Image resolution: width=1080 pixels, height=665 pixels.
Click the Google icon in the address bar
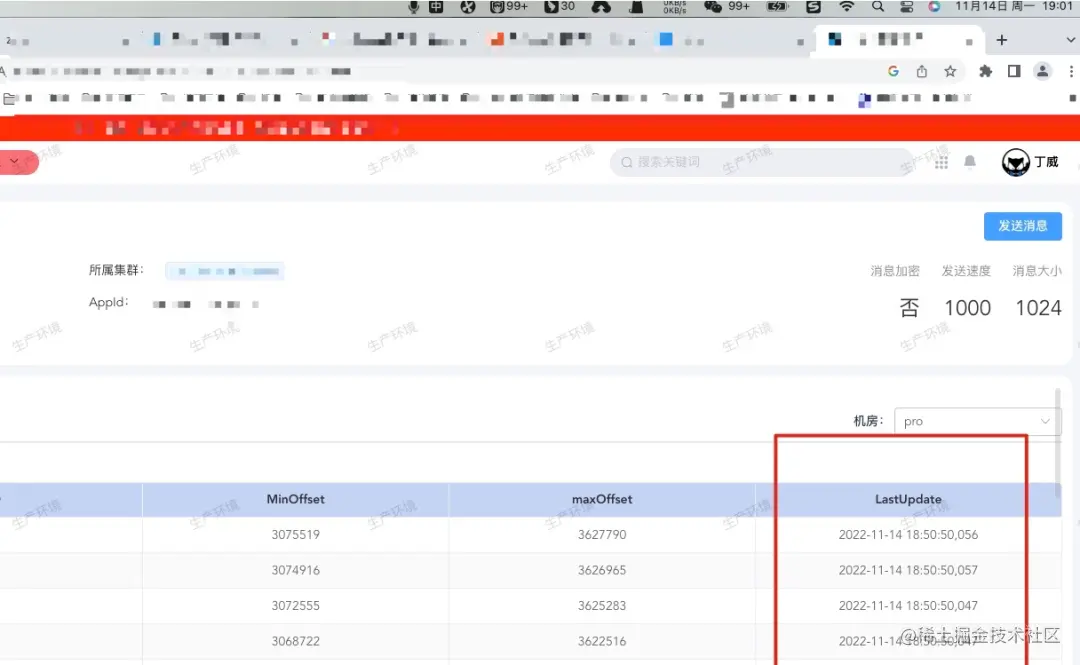[893, 71]
